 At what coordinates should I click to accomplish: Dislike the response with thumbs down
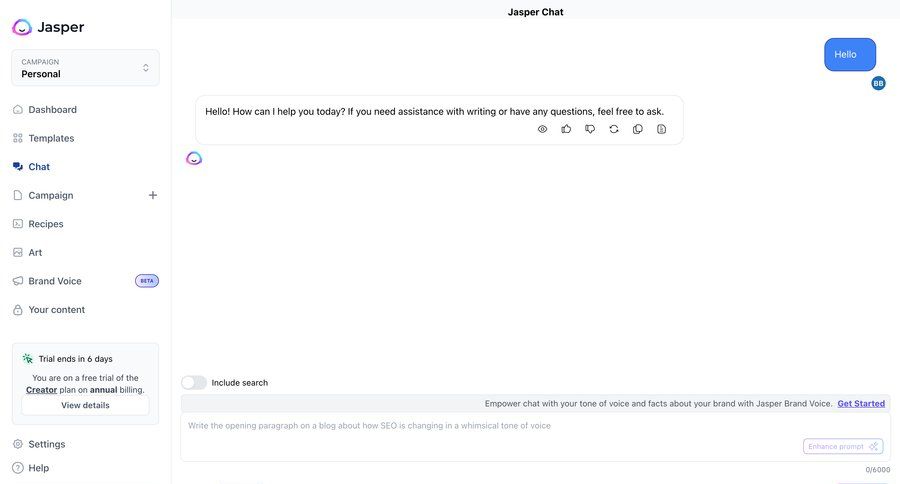(590, 129)
